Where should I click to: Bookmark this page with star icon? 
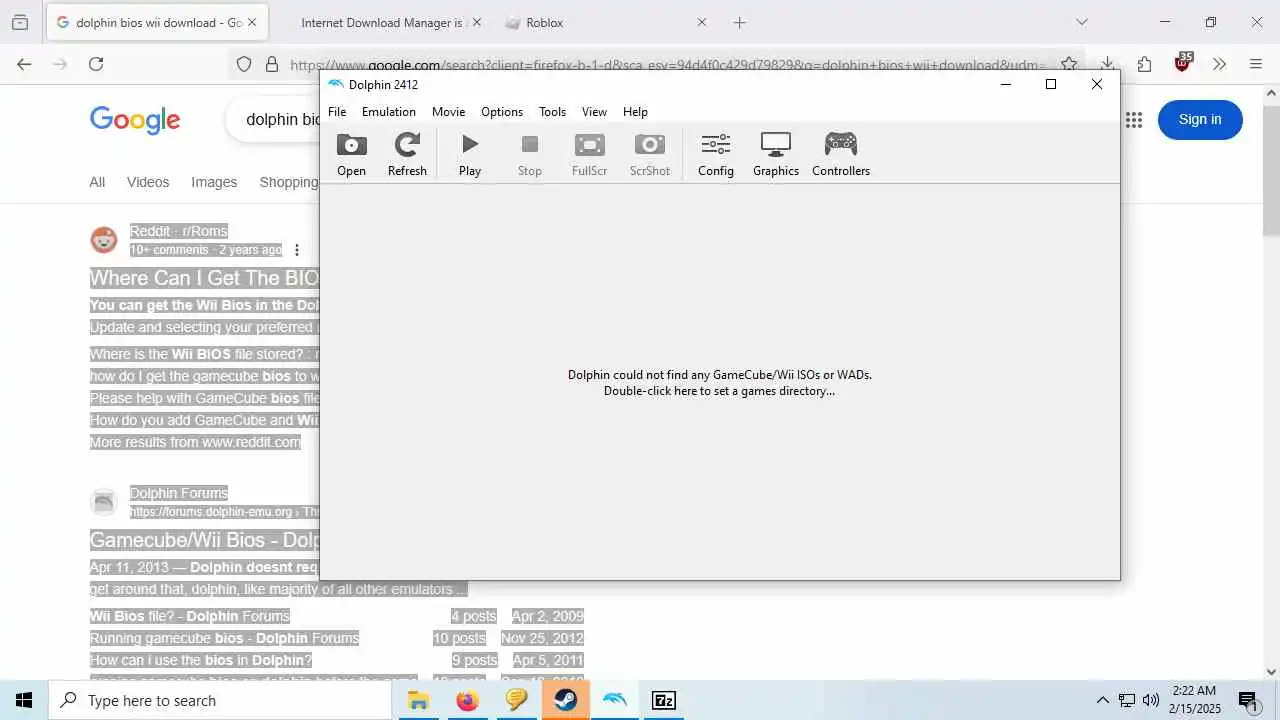pos(1069,64)
